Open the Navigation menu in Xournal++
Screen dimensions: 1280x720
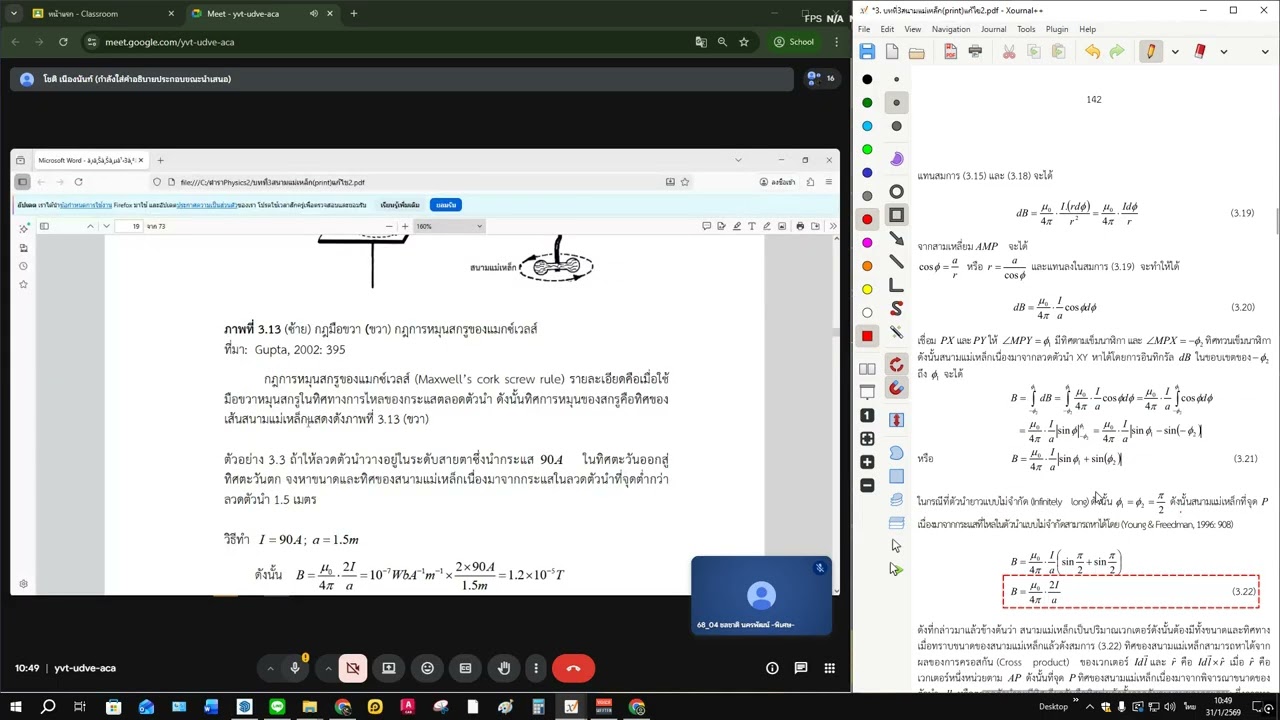[951, 29]
